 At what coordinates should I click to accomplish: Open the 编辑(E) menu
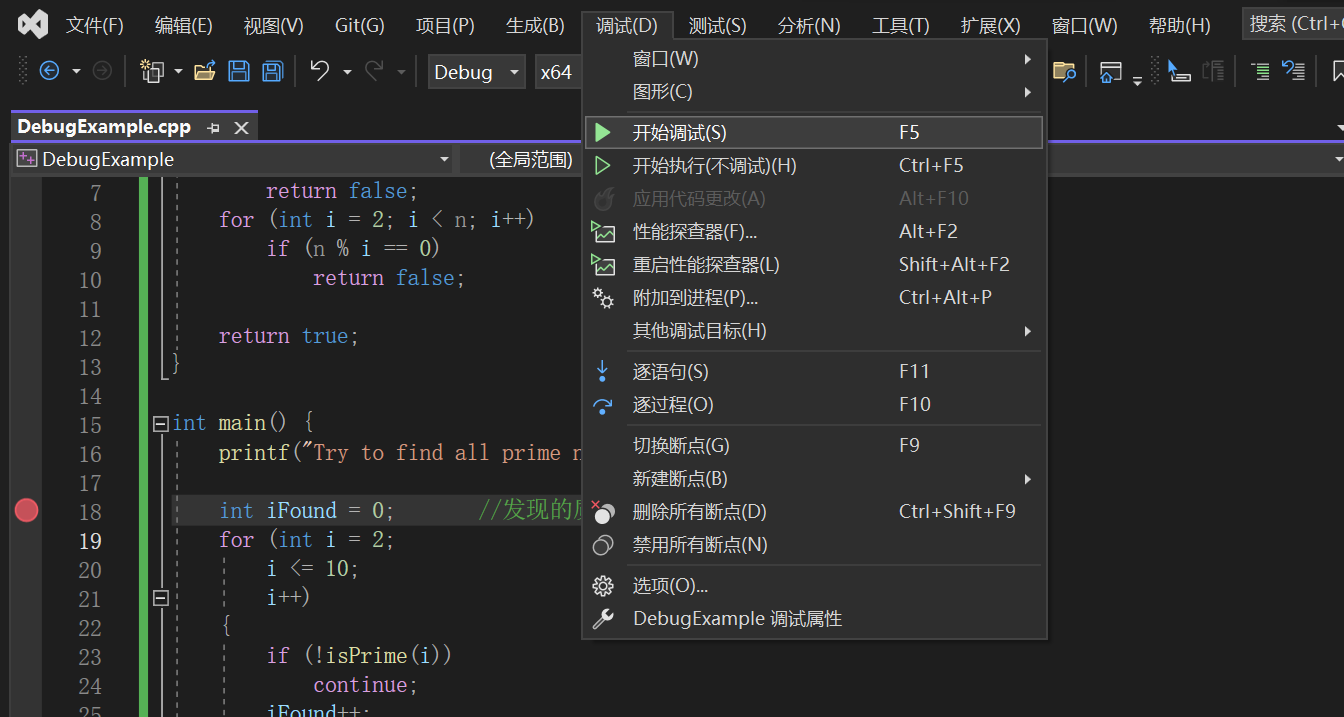tap(184, 25)
